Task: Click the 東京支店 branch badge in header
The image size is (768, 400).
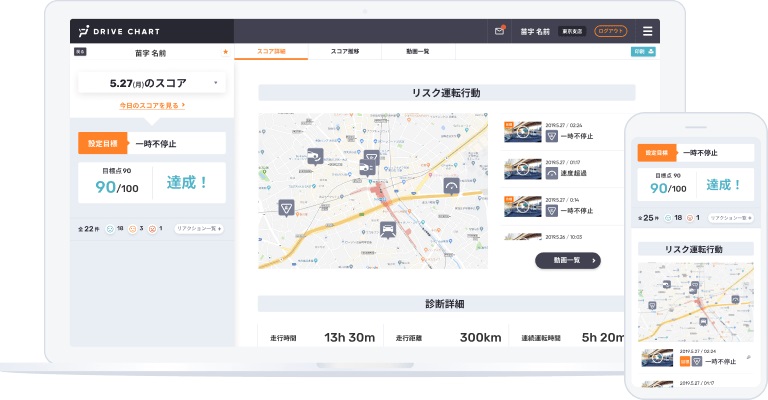Action: [572, 31]
